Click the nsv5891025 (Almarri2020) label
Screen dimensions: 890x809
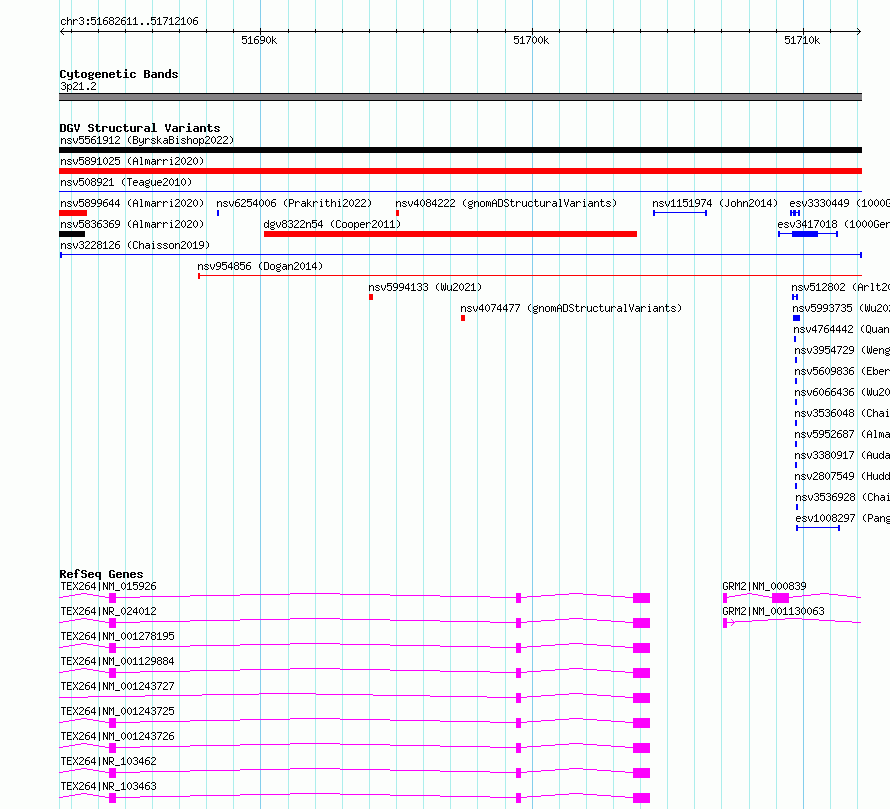pos(132,161)
